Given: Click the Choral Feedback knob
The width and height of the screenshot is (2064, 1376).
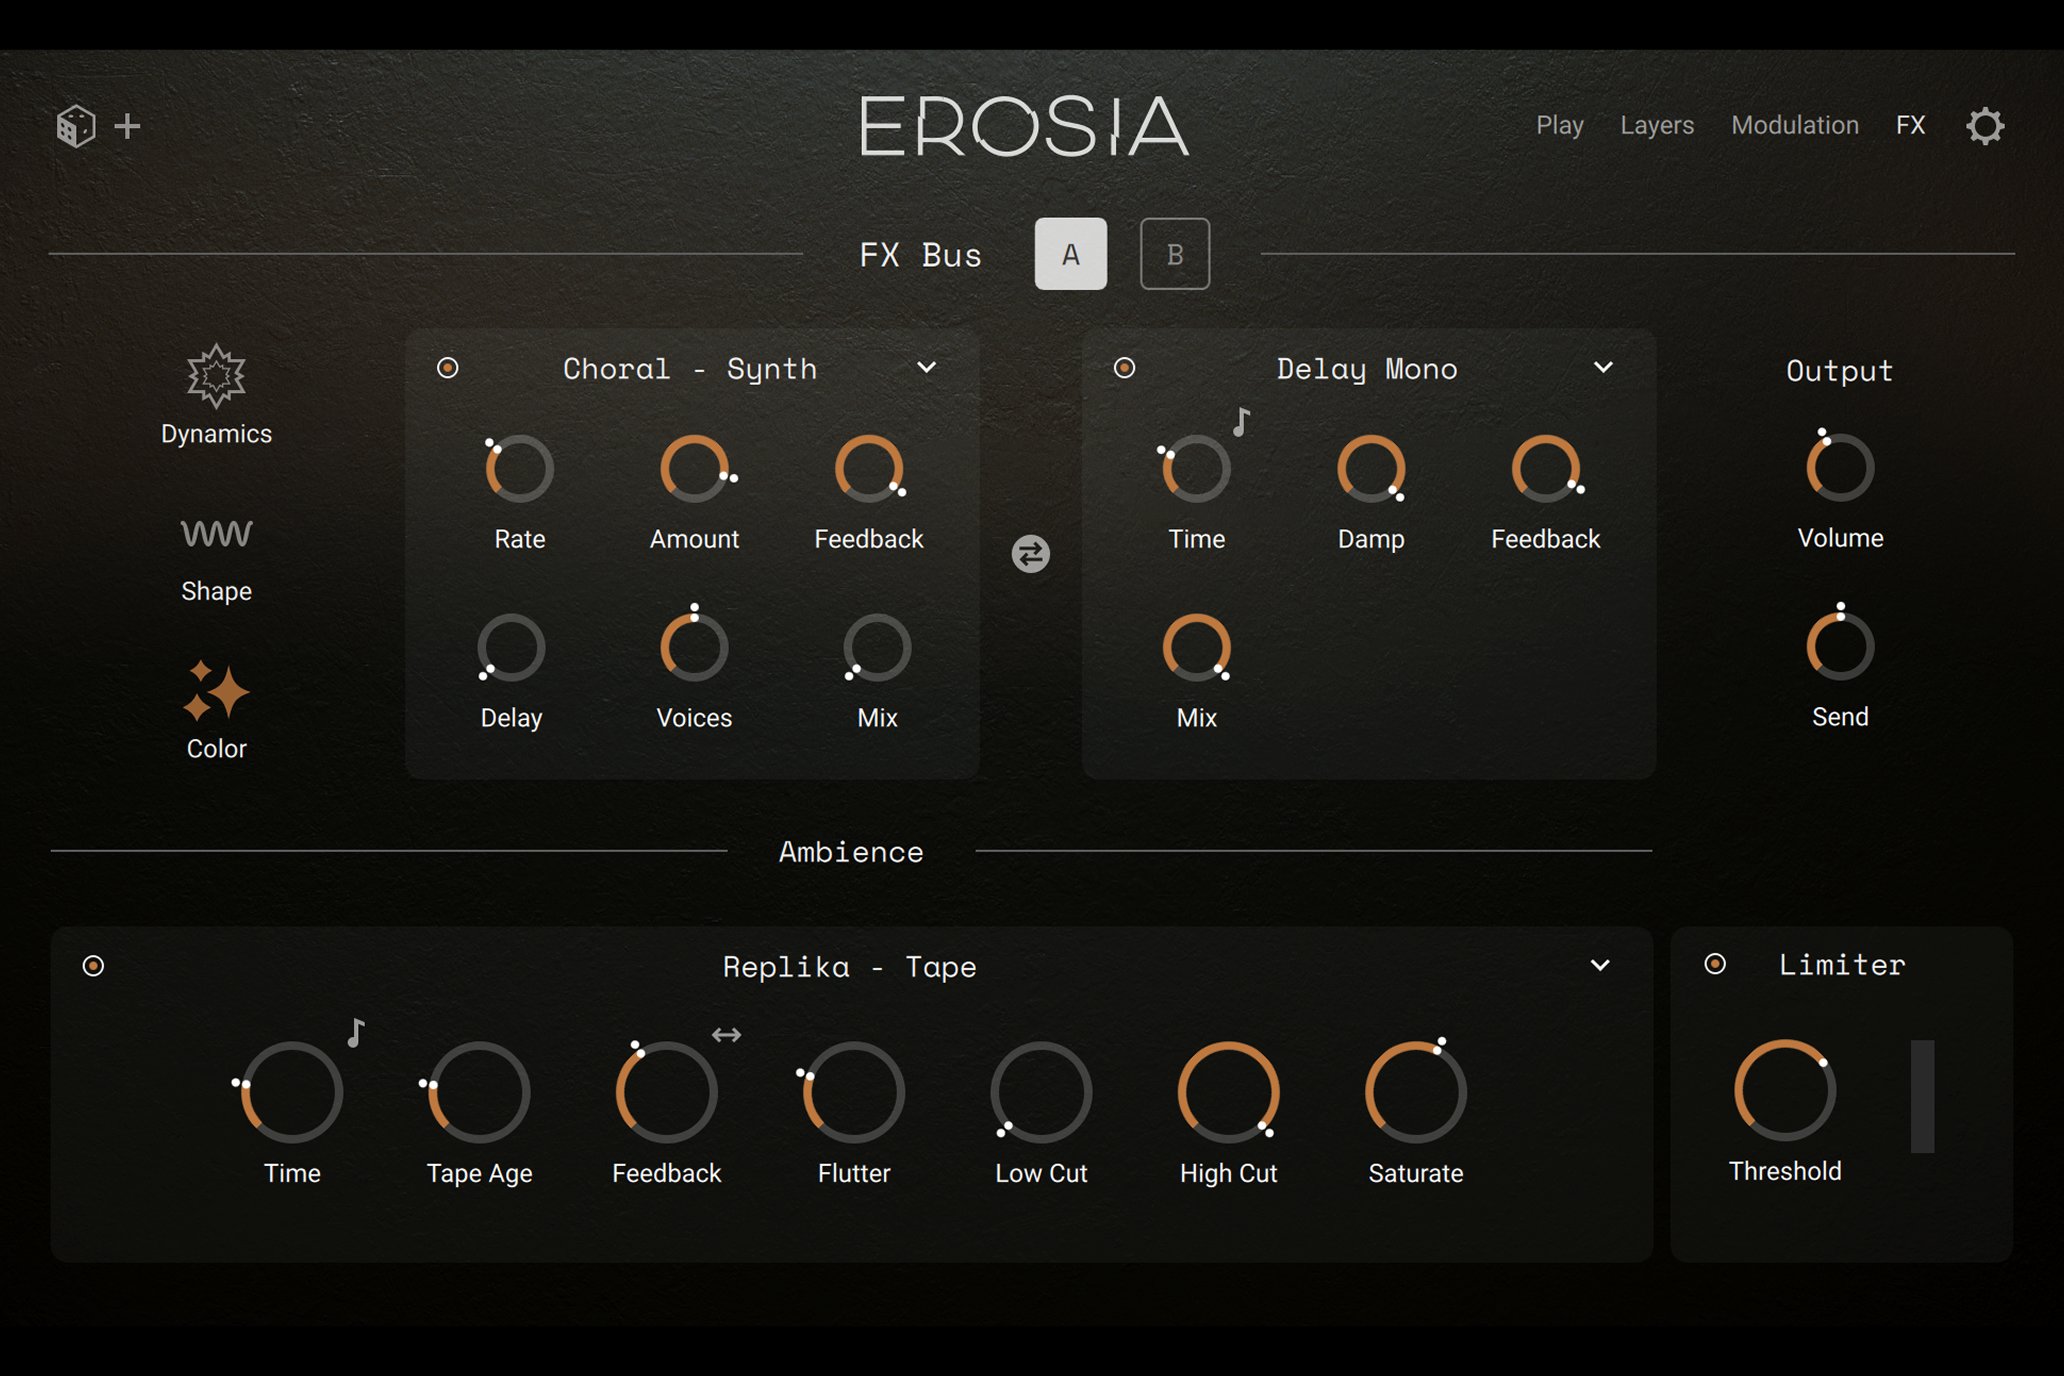Looking at the screenshot, I should 869,468.
